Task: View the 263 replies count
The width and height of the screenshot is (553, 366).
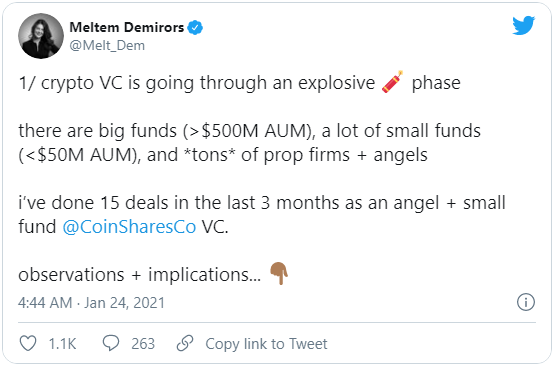Action: [x=143, y=344]
